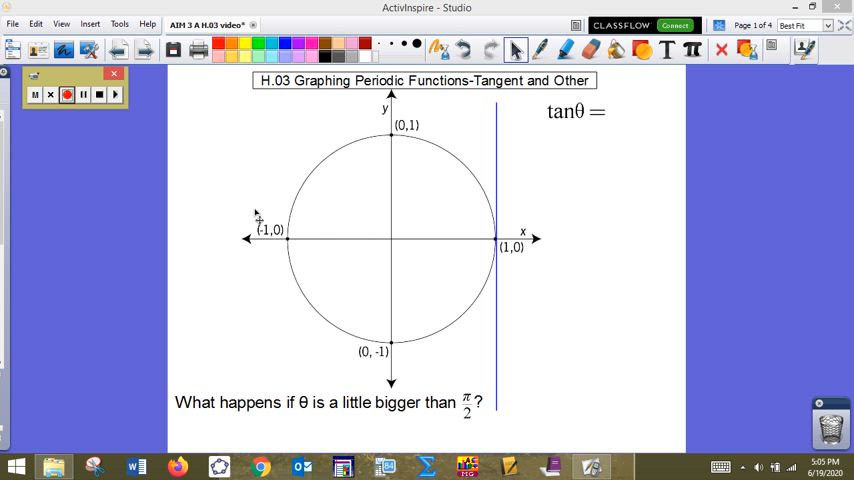Undo the last action

point(464,50)
